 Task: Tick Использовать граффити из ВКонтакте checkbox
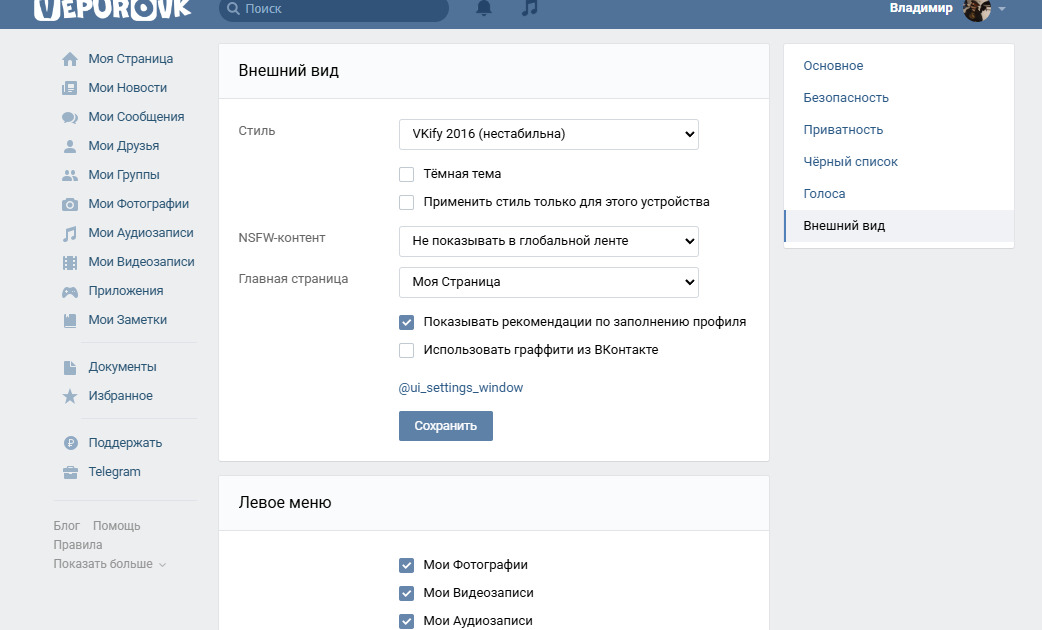(x=407, y=350)
